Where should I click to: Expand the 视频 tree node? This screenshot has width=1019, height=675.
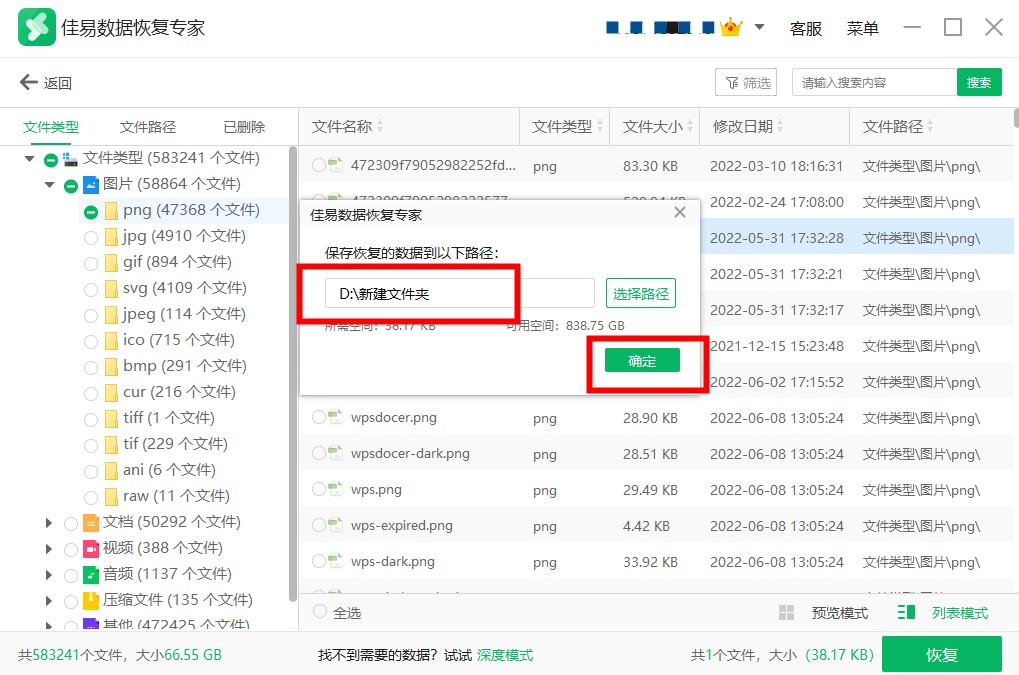(49, 549)
